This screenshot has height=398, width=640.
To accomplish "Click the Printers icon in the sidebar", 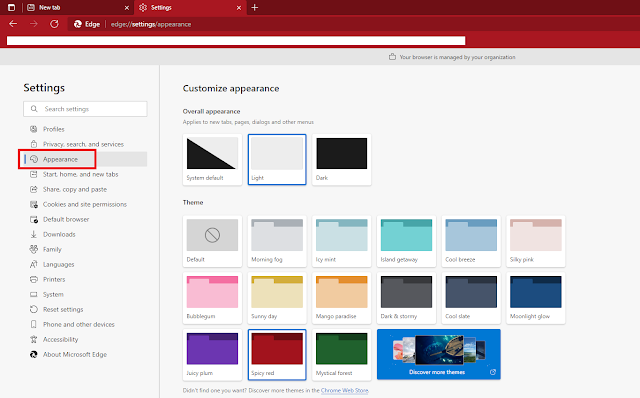I will coord(34,279).
